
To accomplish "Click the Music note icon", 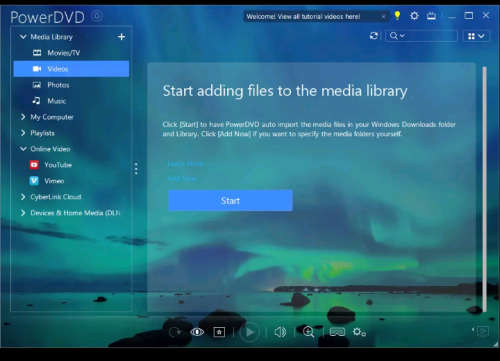I will (x=36, y=100).
